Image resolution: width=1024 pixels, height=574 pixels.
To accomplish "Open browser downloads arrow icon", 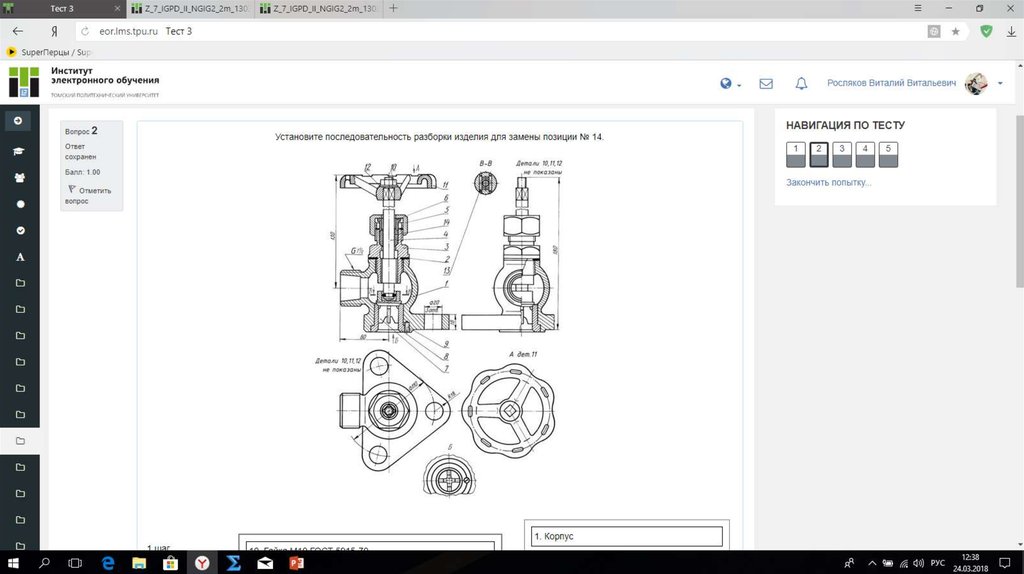I will coord(1010,31).
